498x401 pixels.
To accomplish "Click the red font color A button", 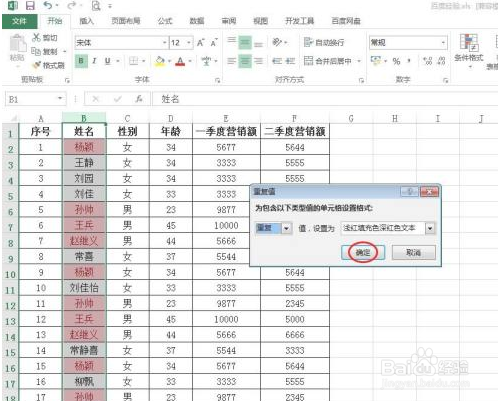I will coord(180,61).
